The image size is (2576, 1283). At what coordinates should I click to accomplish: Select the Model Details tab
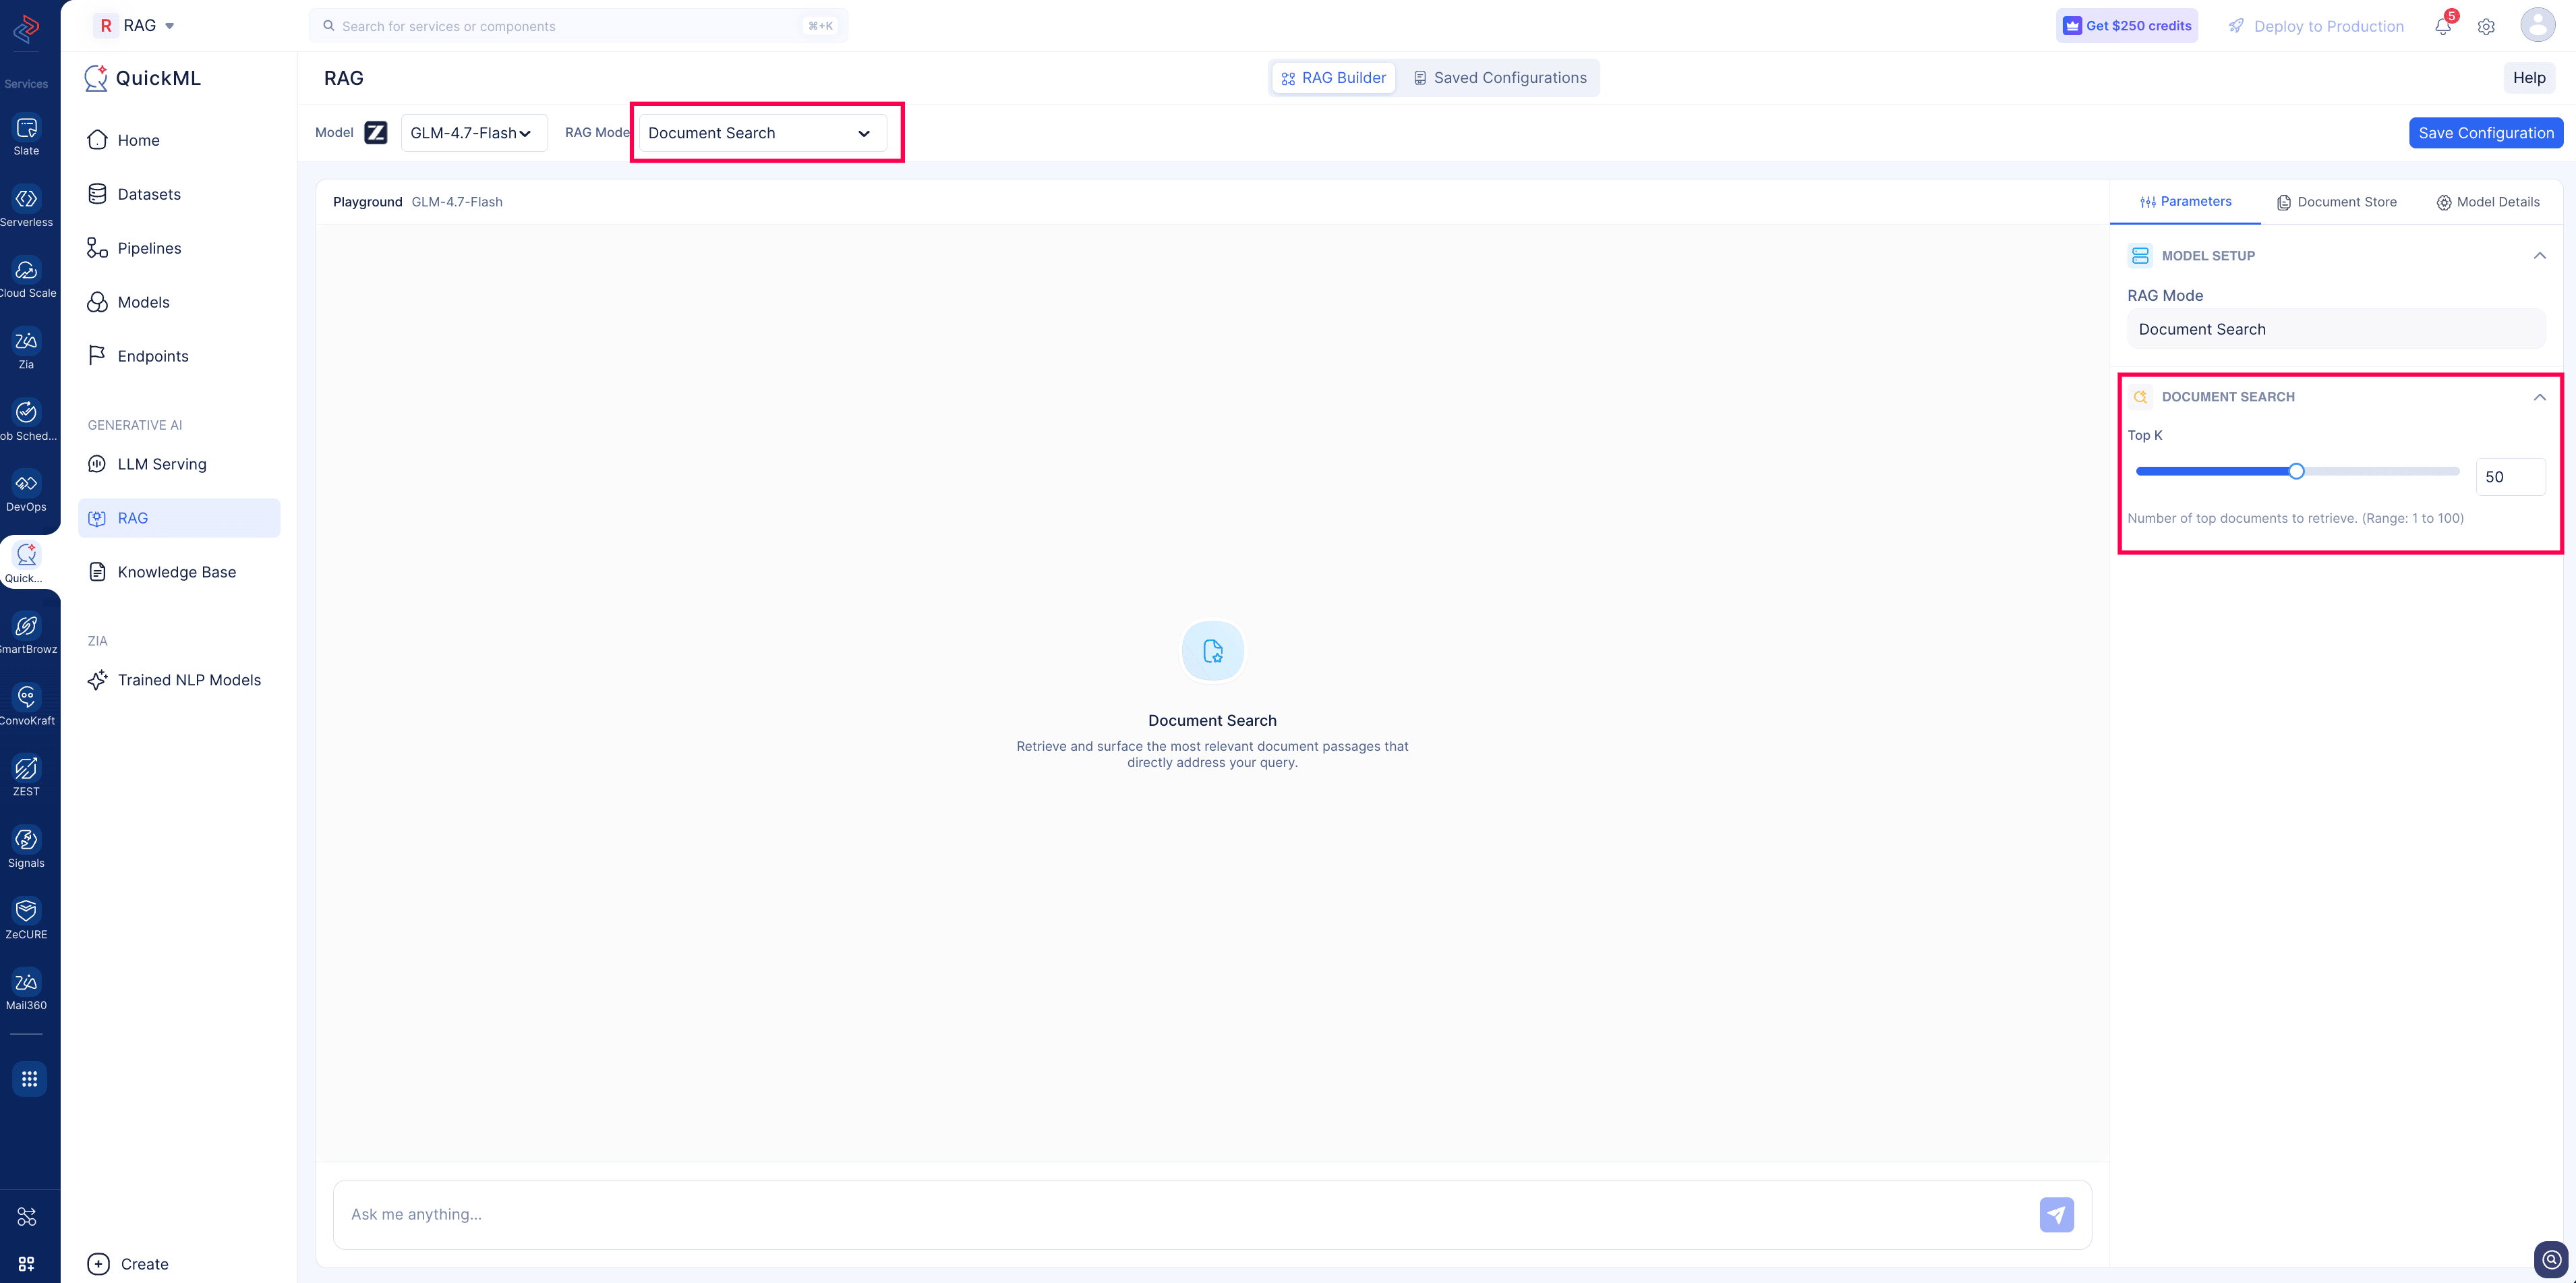tap(2487, 202)
